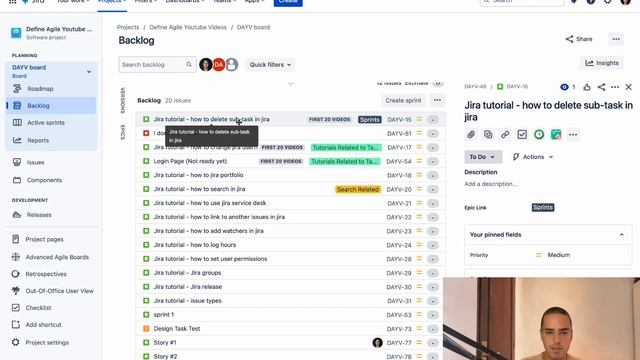Open the board more menu near Share

click(616, 39)
